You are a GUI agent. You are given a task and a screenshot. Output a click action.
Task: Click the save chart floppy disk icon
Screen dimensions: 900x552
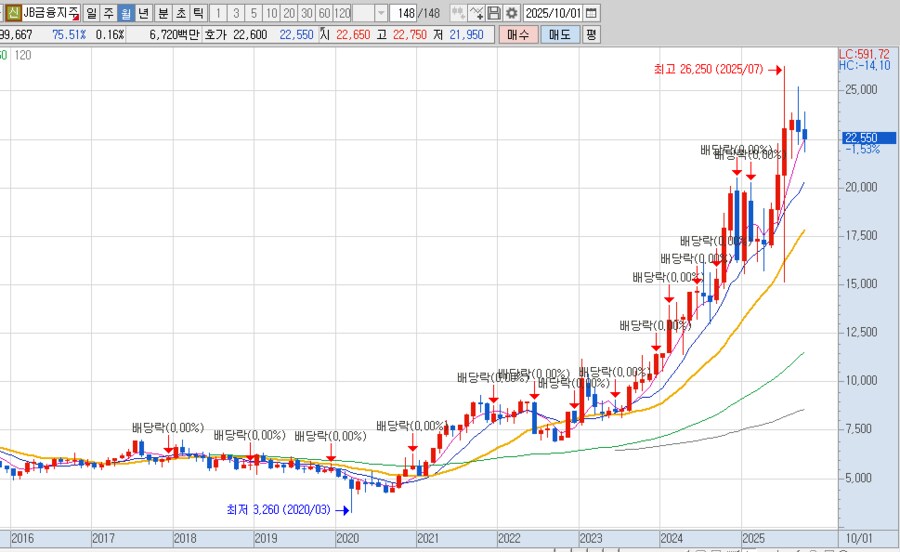point(494,13)
